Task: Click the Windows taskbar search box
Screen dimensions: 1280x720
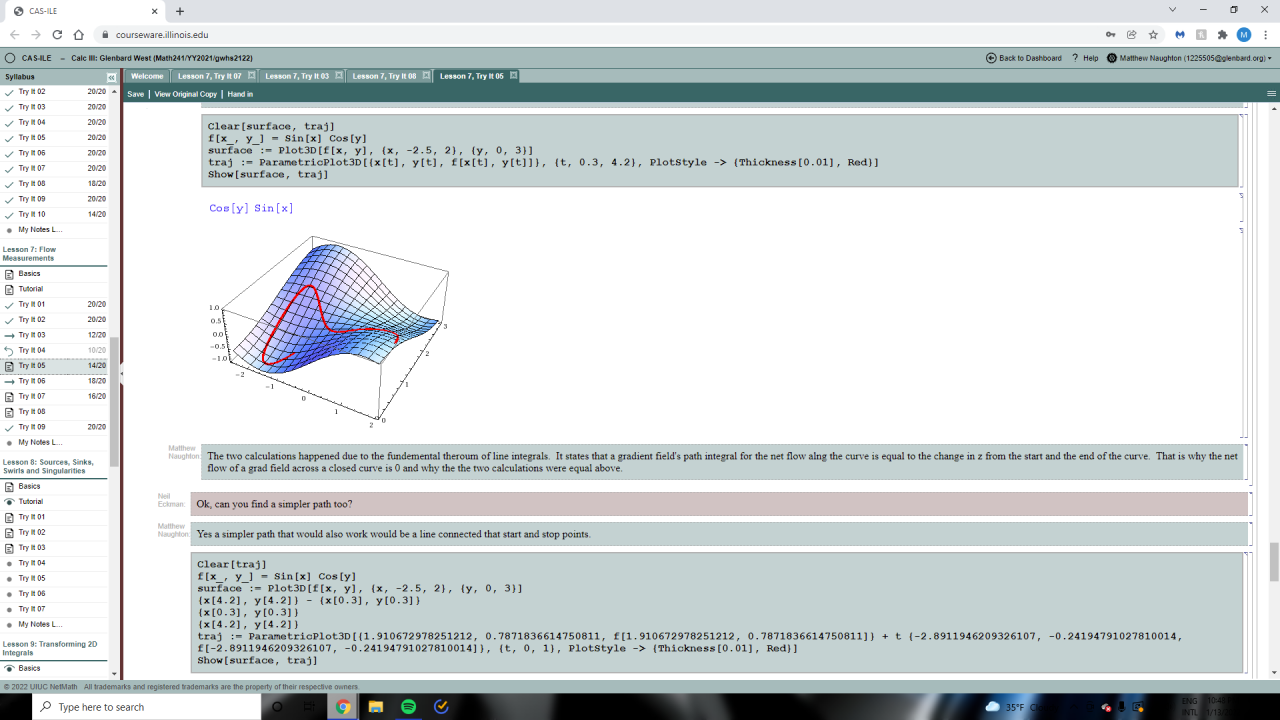Action: 150,707
